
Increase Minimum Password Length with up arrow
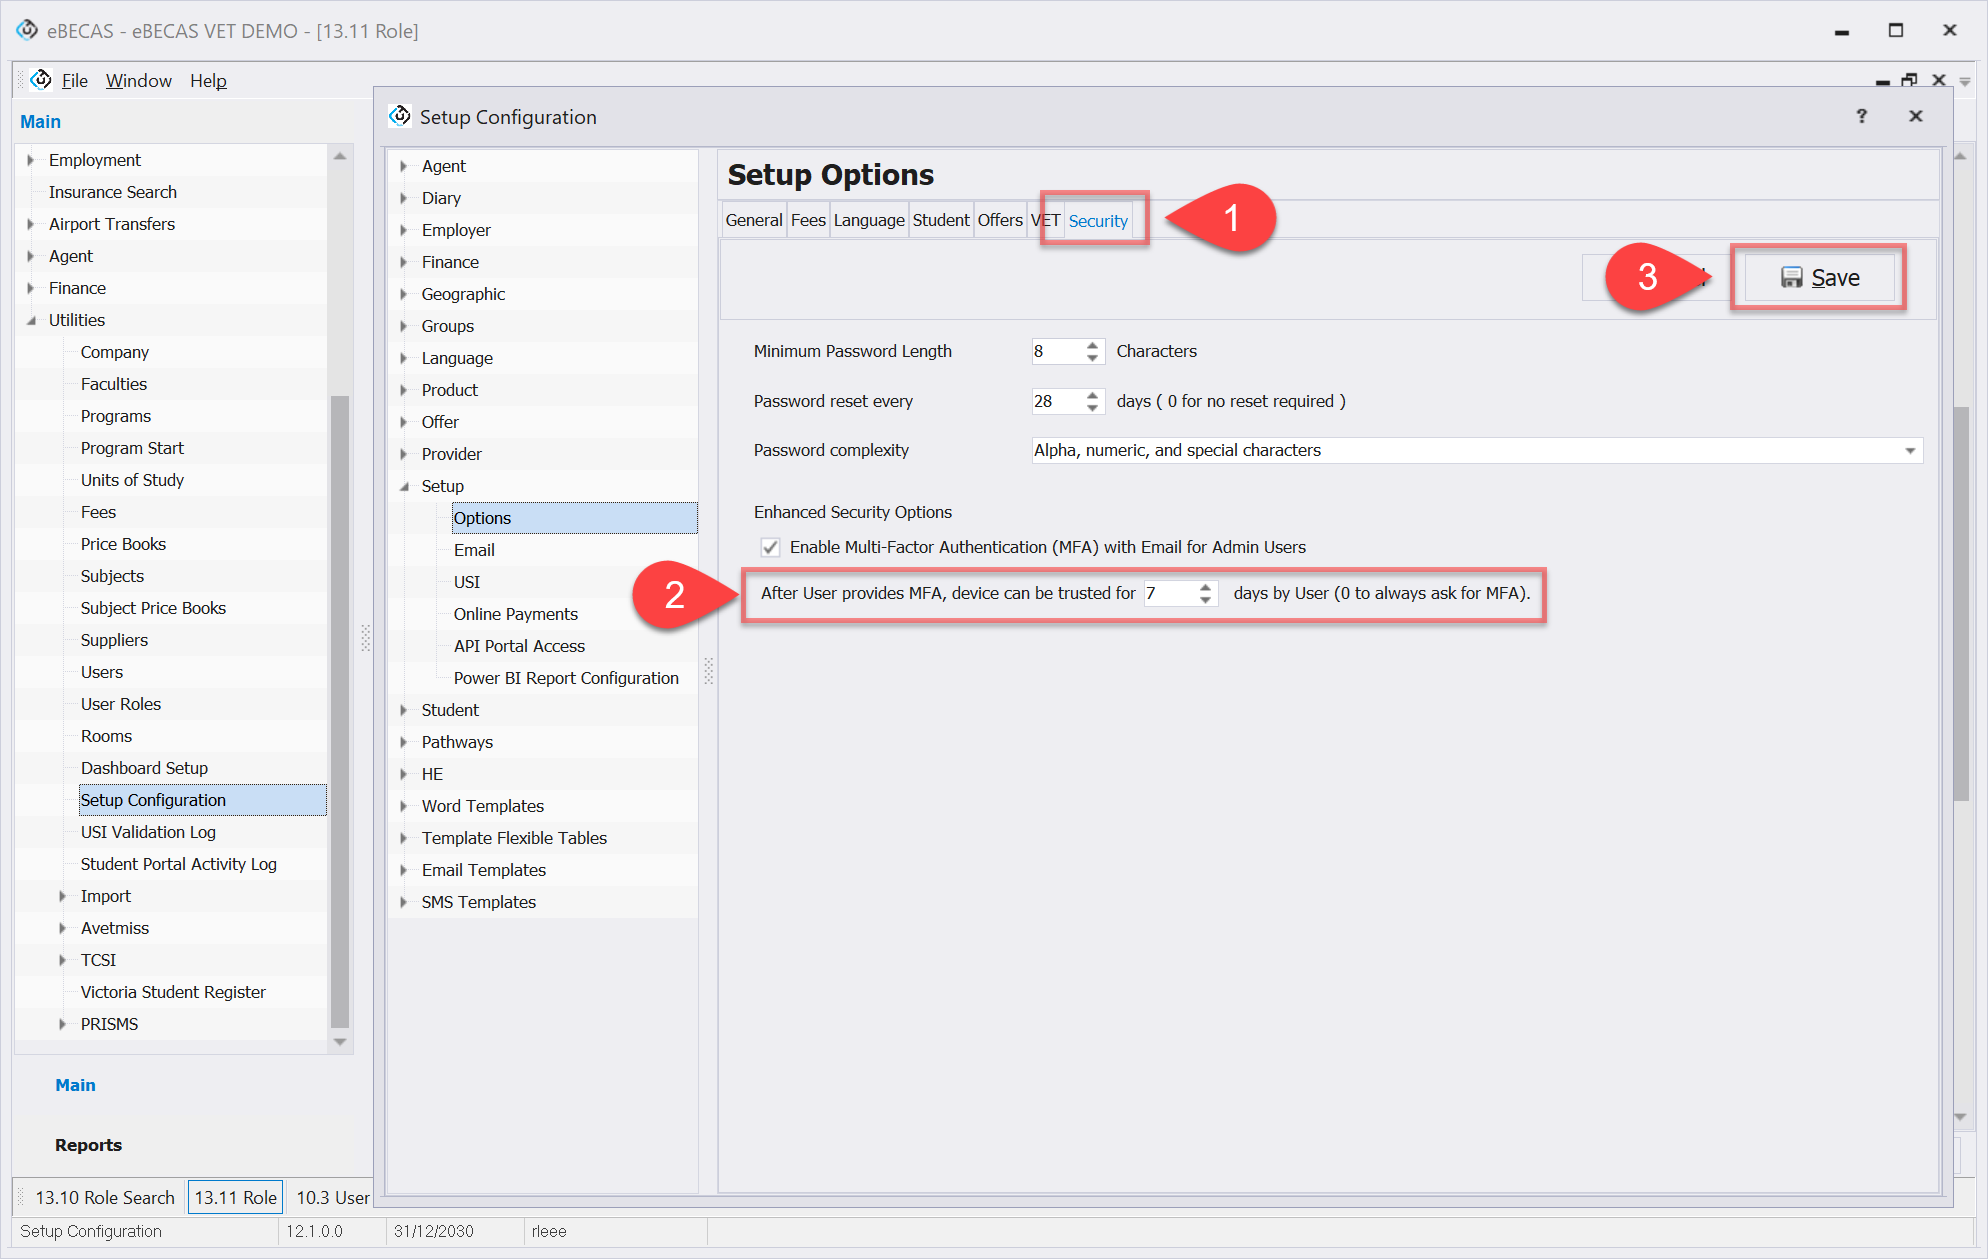[1092, 345]
